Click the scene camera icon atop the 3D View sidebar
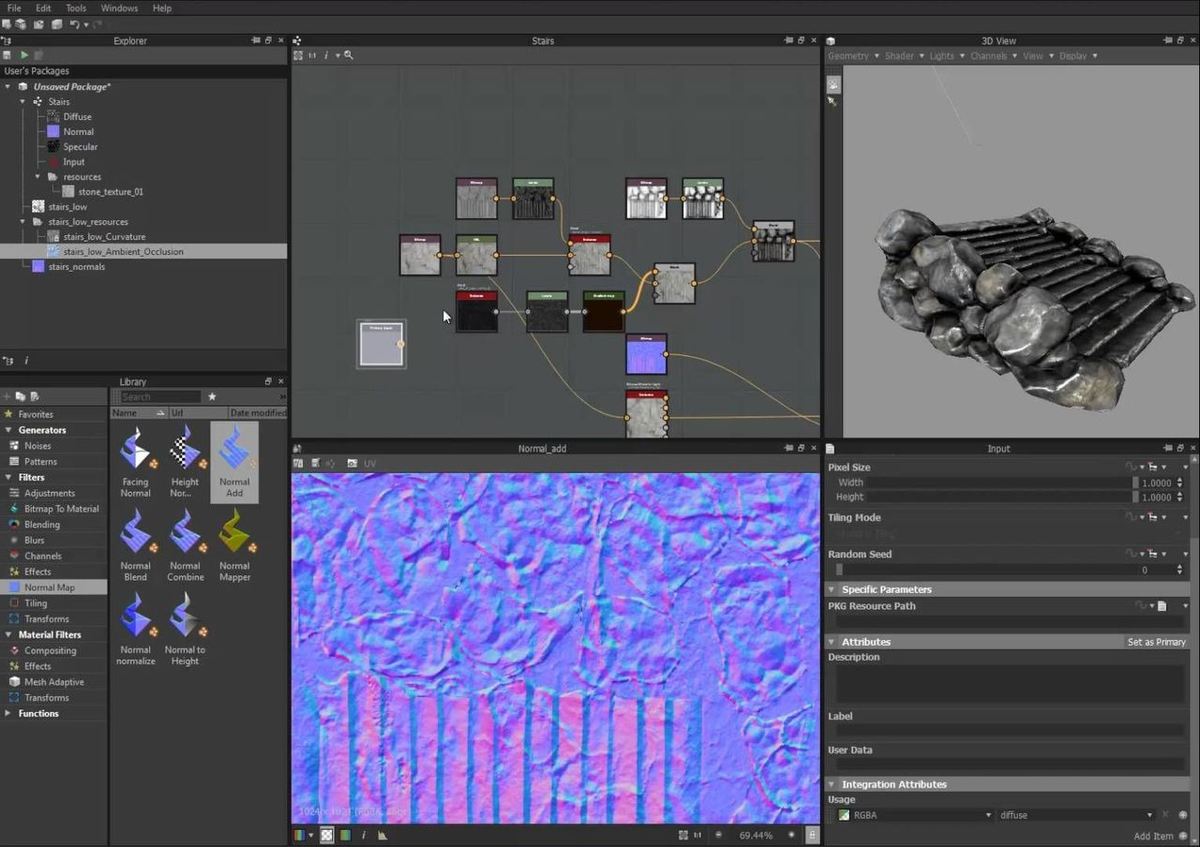 click(834, 85)
